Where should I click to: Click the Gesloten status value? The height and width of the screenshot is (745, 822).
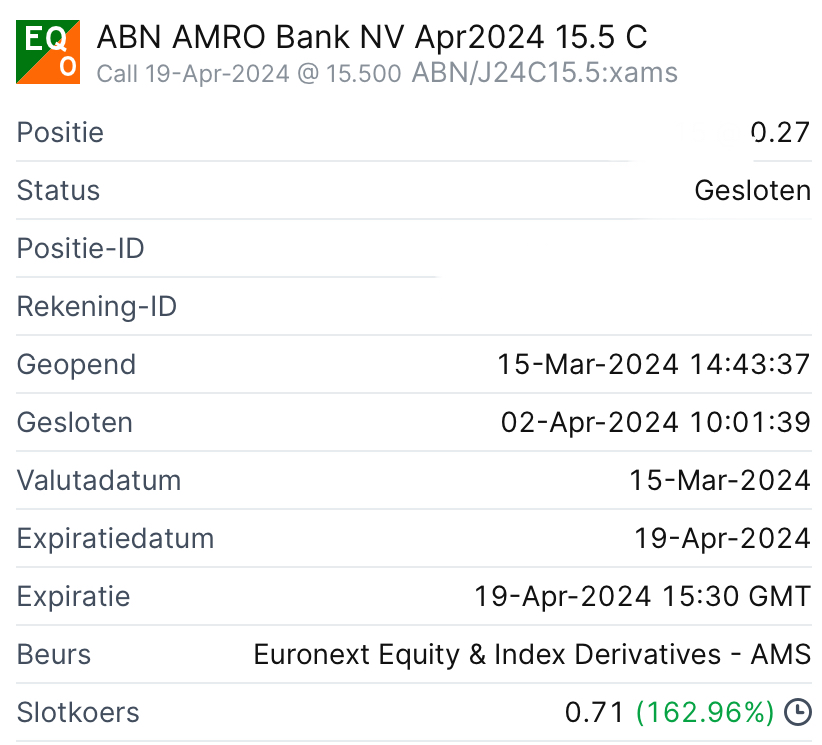pos(752,190)
